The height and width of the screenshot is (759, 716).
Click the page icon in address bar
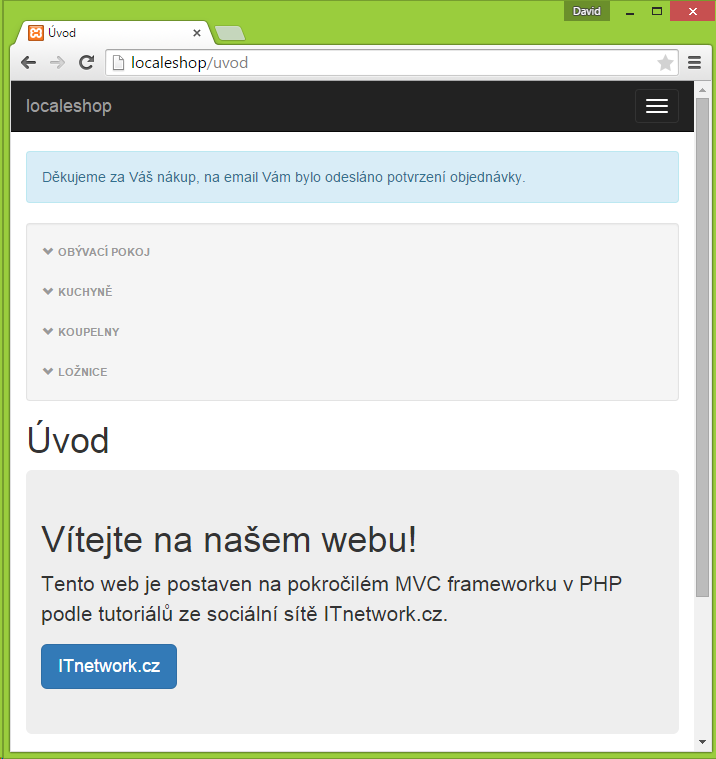[x=118, y=63]
